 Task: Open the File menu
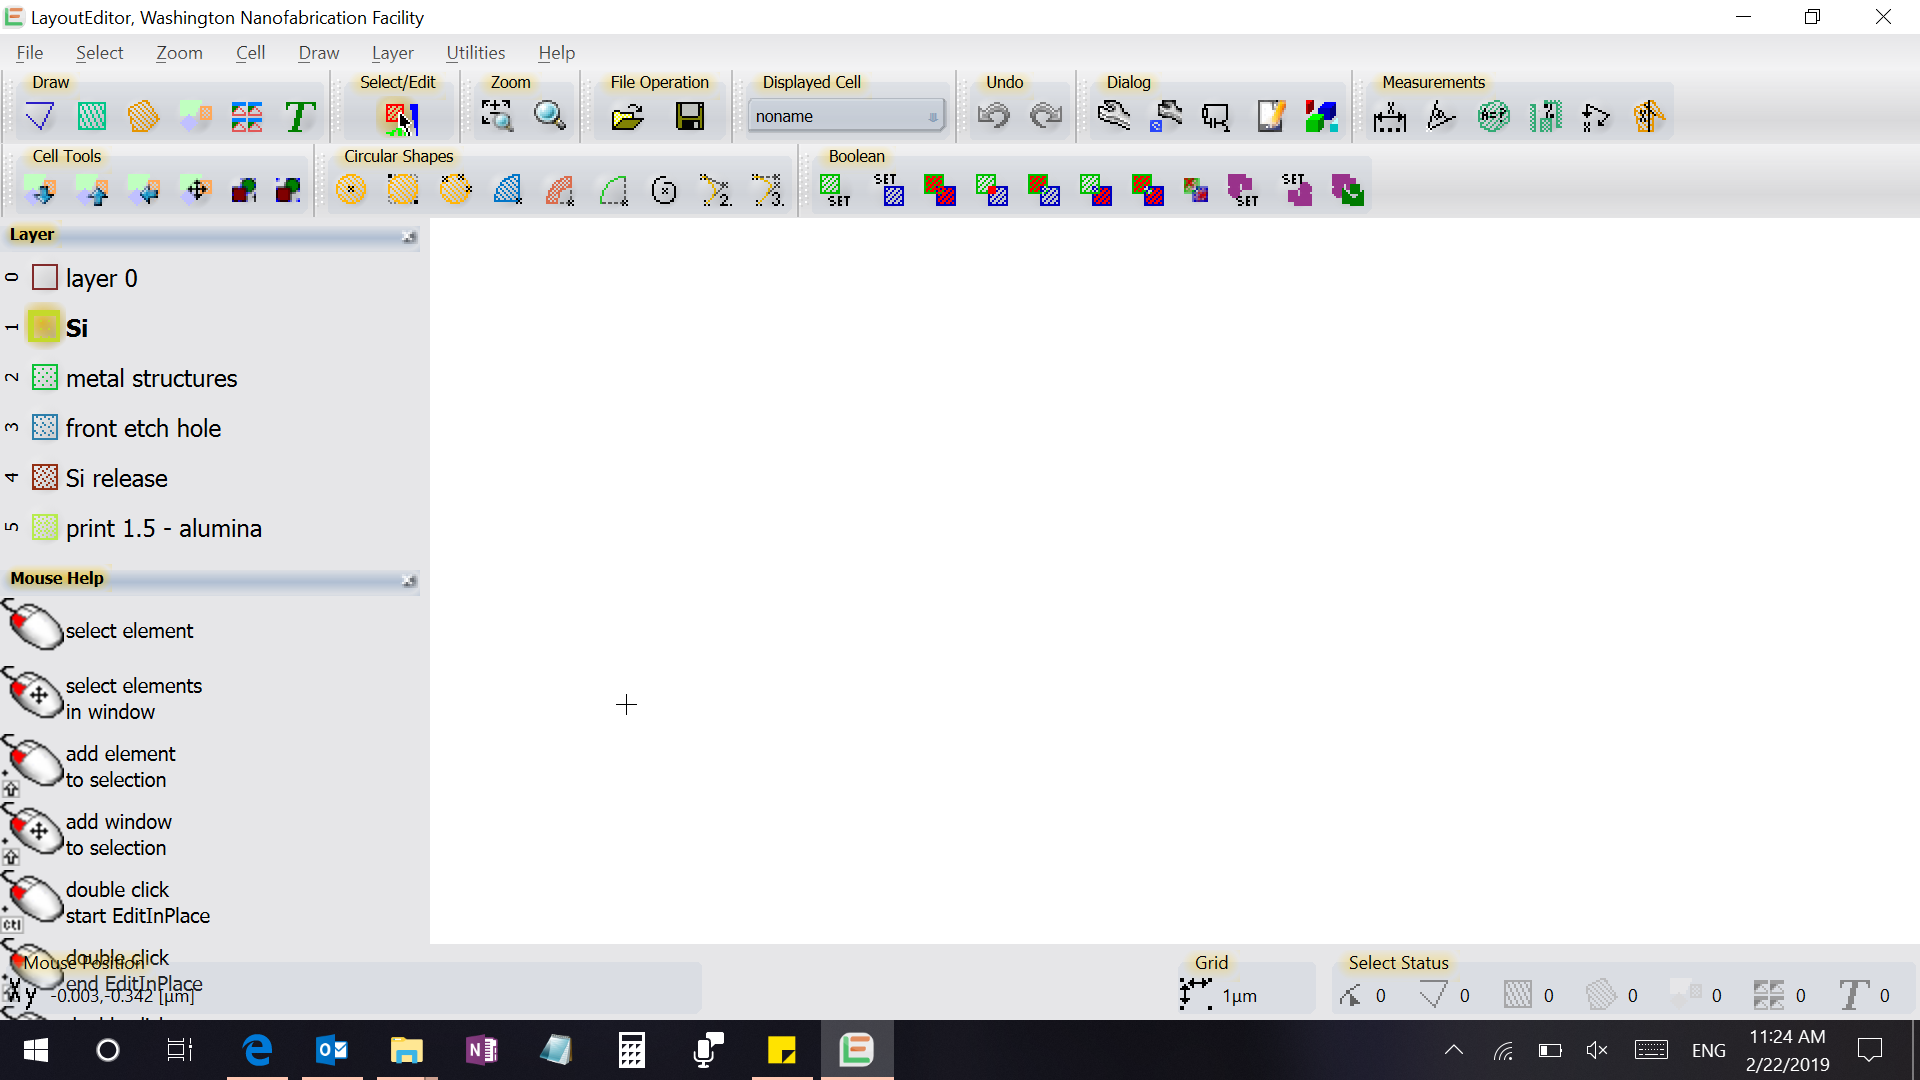click(30, 53)
